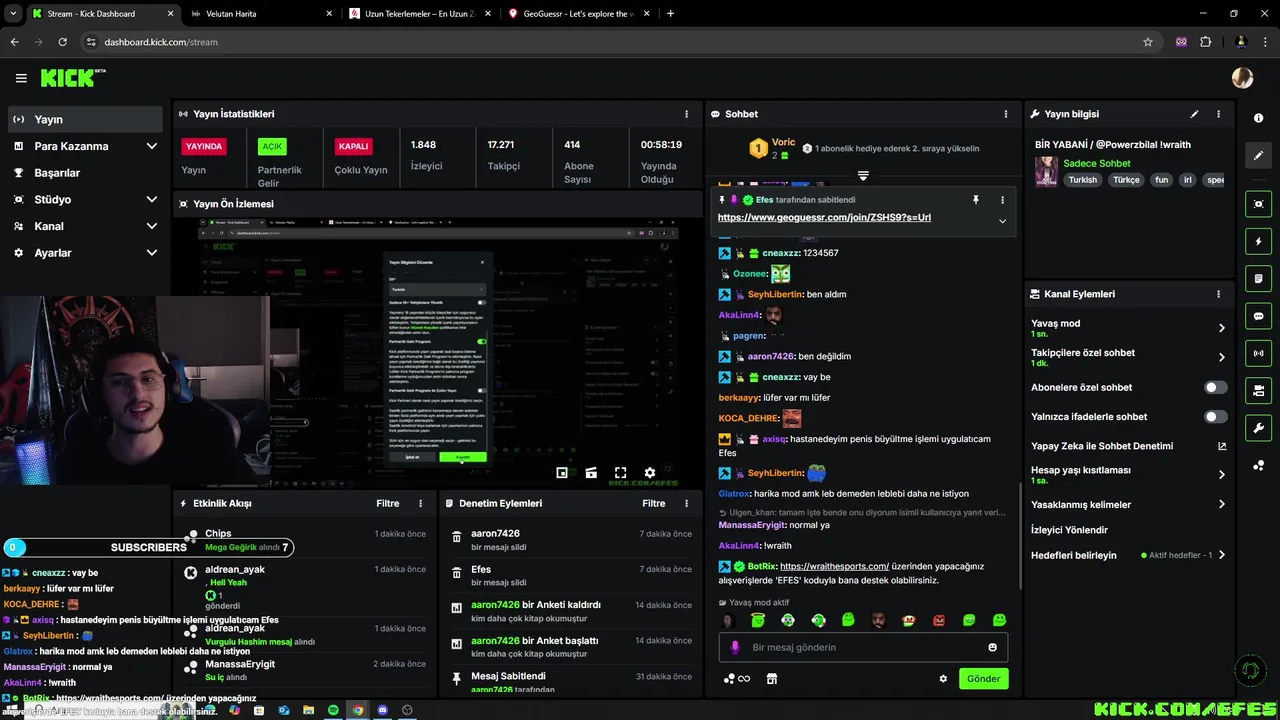
Task: Open the shop icon below the chat input
Action: (x=771, y=679)
